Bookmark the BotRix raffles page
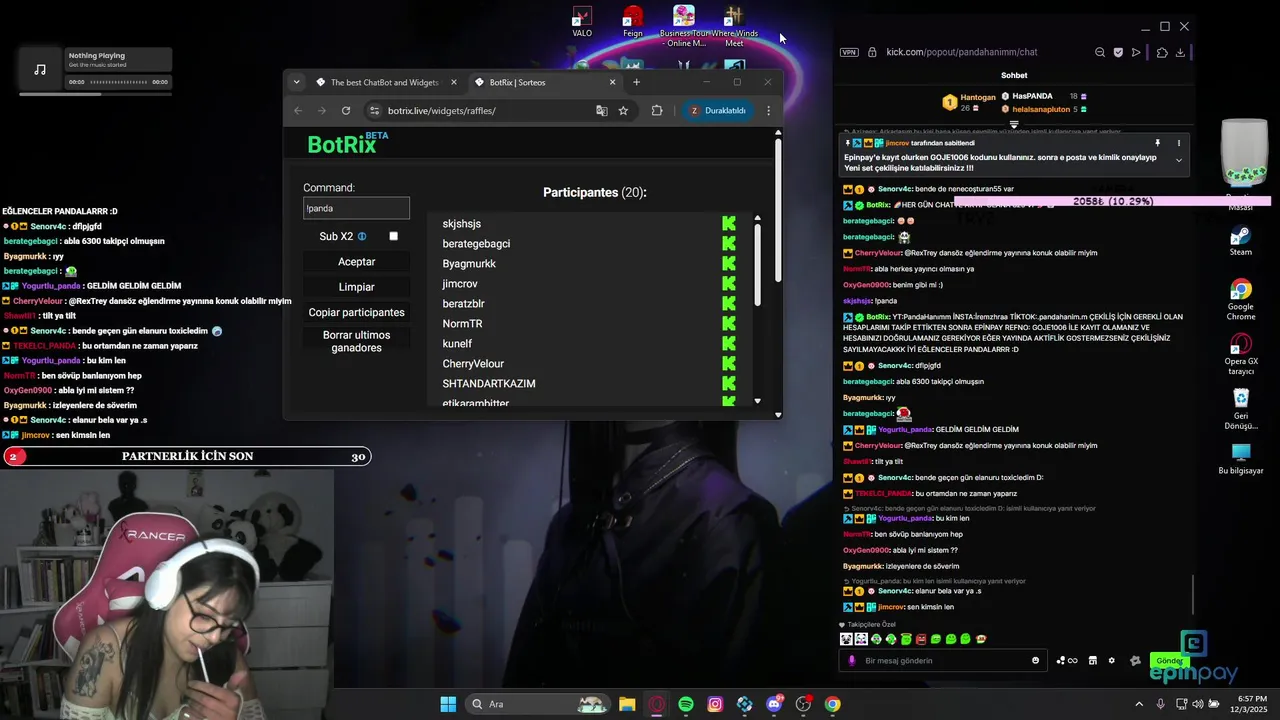 point(623,111)
